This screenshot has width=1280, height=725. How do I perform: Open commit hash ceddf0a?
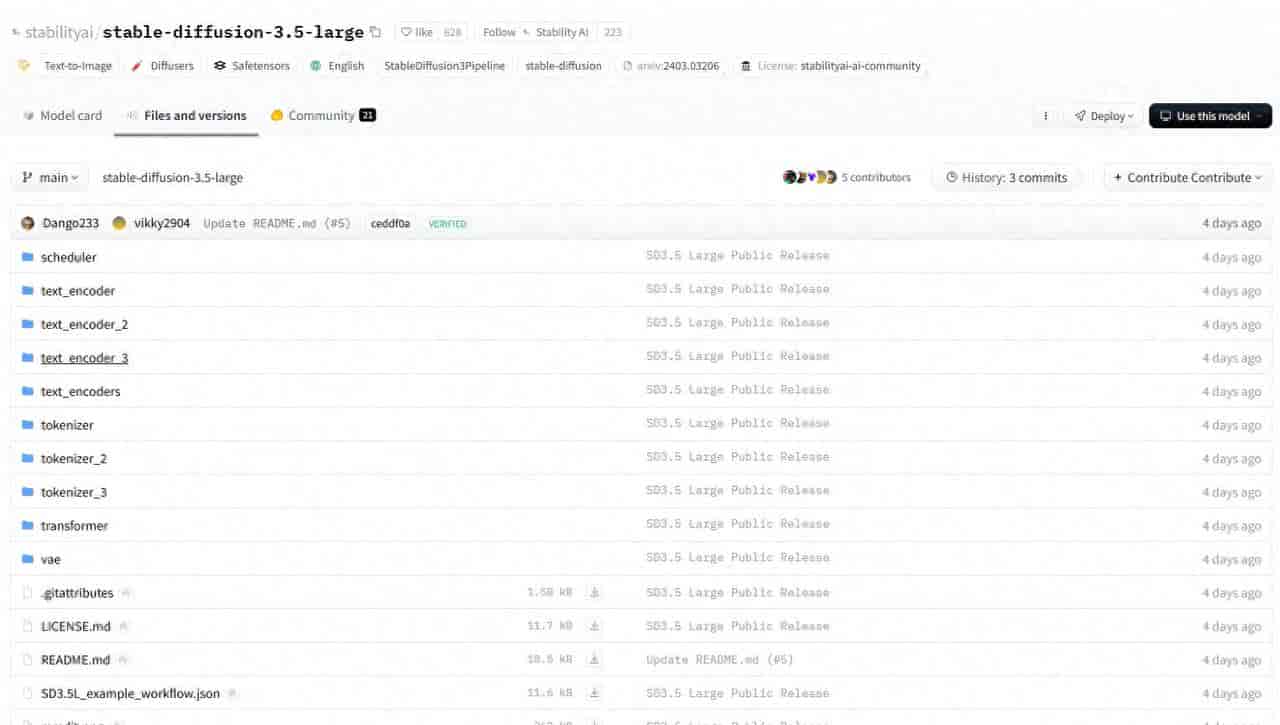(390, 224)
